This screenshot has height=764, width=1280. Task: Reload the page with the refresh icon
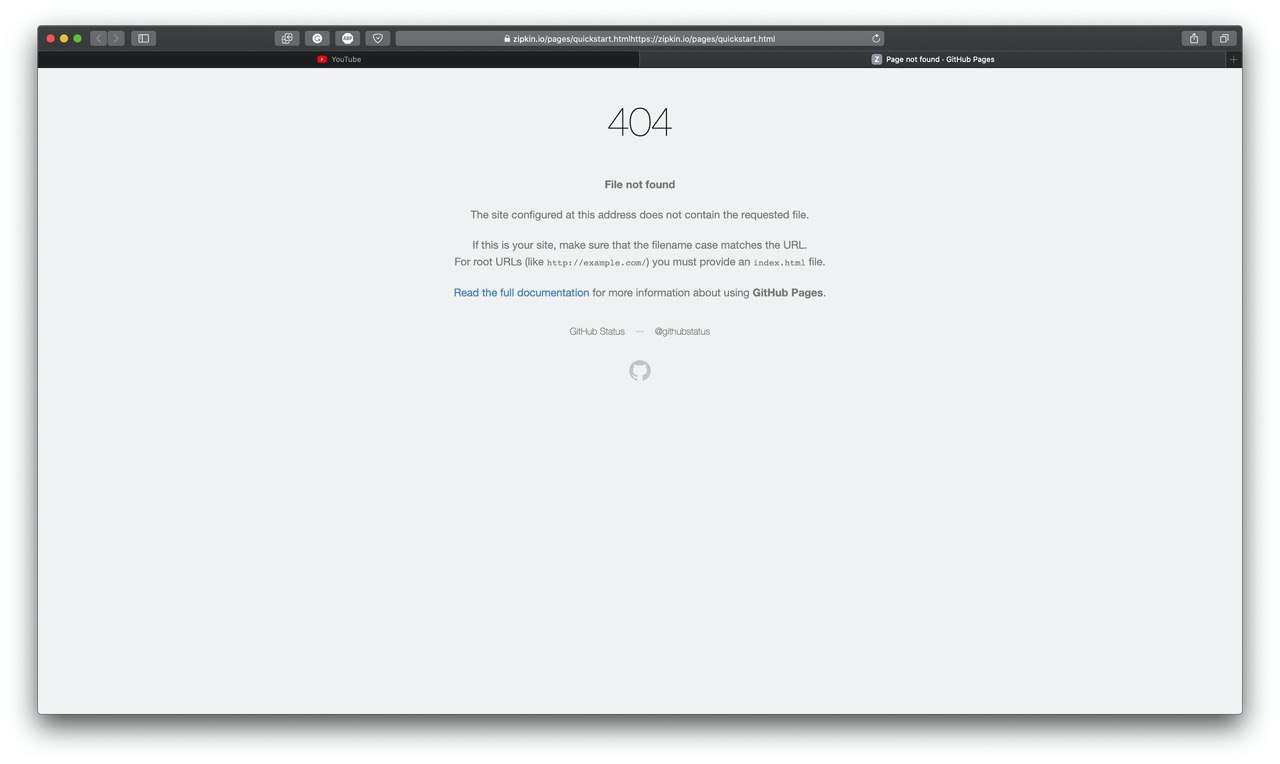click(x=876, y=38)
